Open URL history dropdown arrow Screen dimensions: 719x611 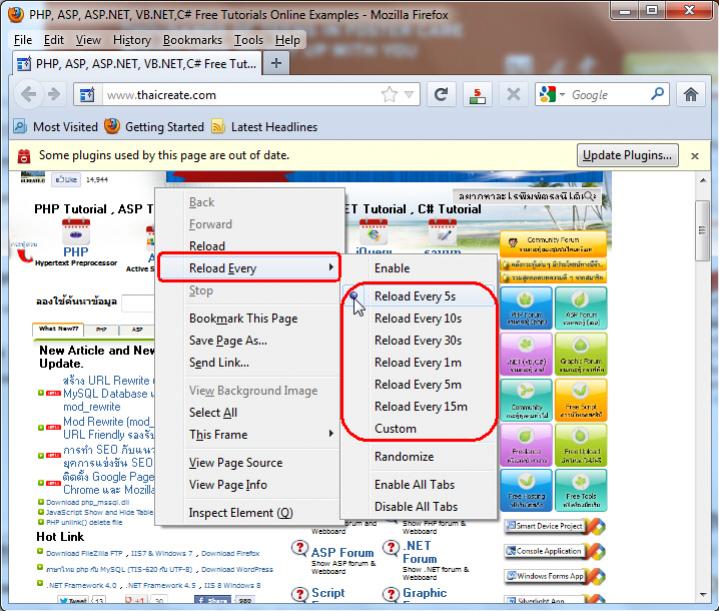[x=409, y=95]
